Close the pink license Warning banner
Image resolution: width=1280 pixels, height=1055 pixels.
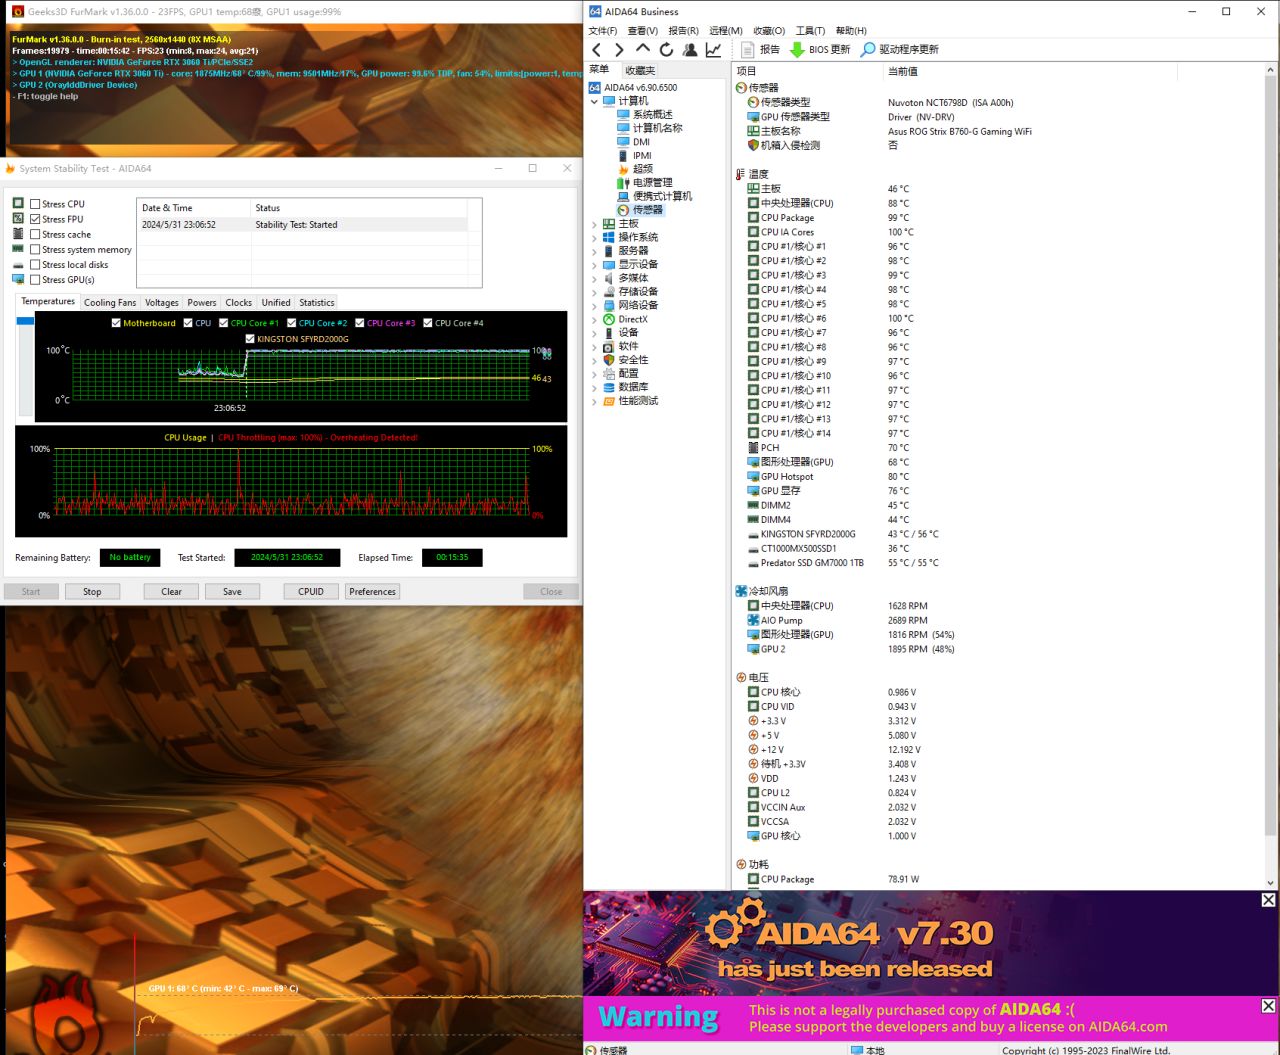[1268, 1006]
